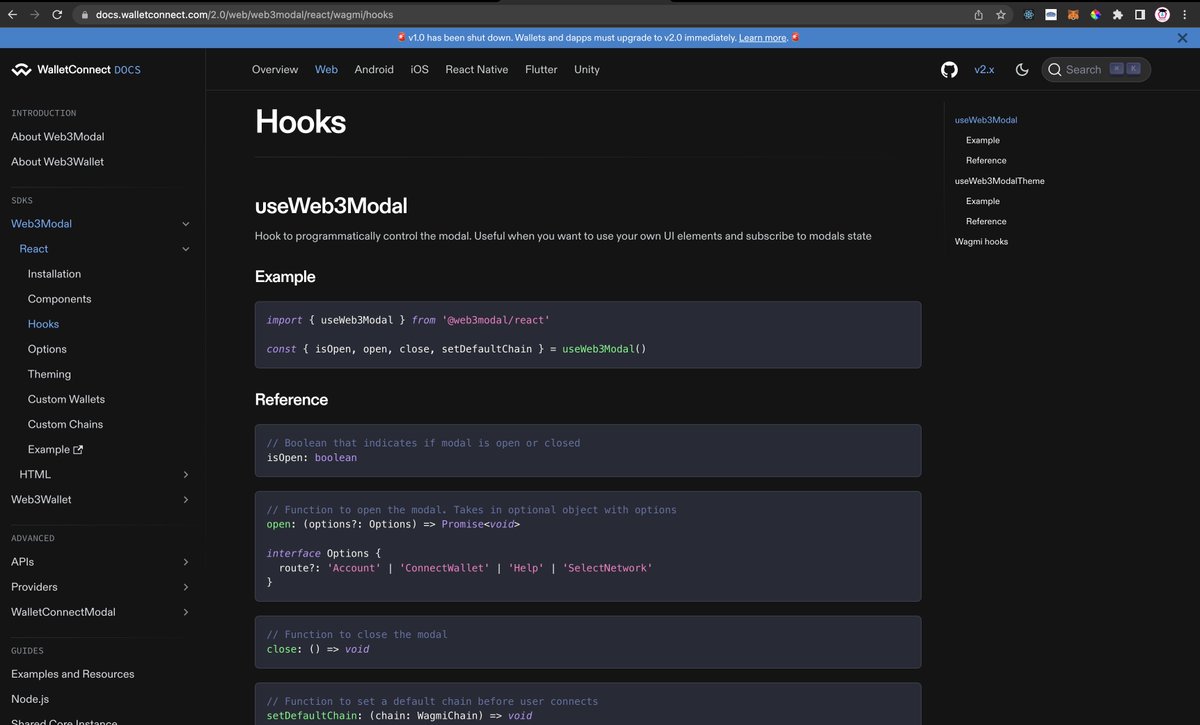Select the Web navbar tab
Screen dimensions: 1200x725
pos(326,69)
